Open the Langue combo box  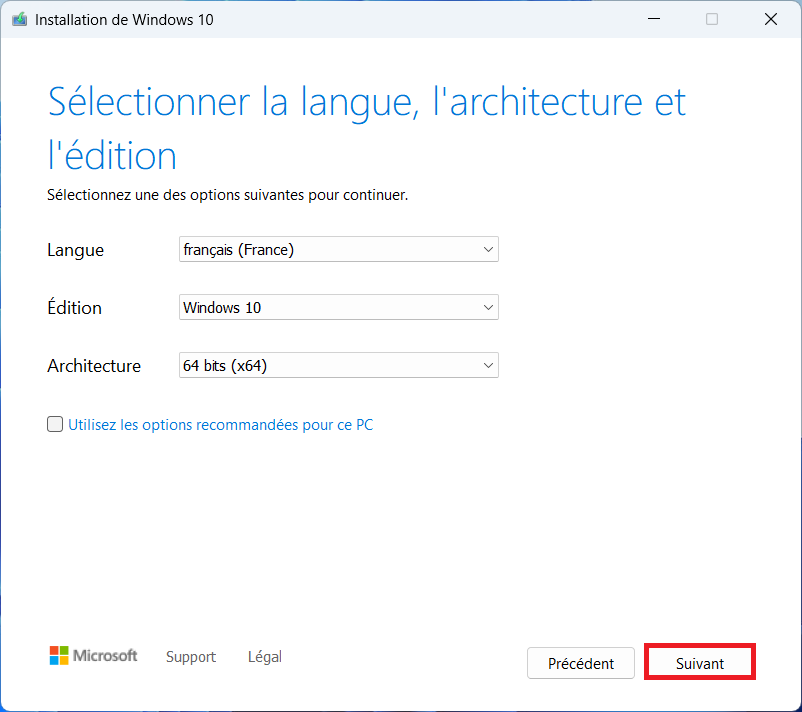[338, 249]
